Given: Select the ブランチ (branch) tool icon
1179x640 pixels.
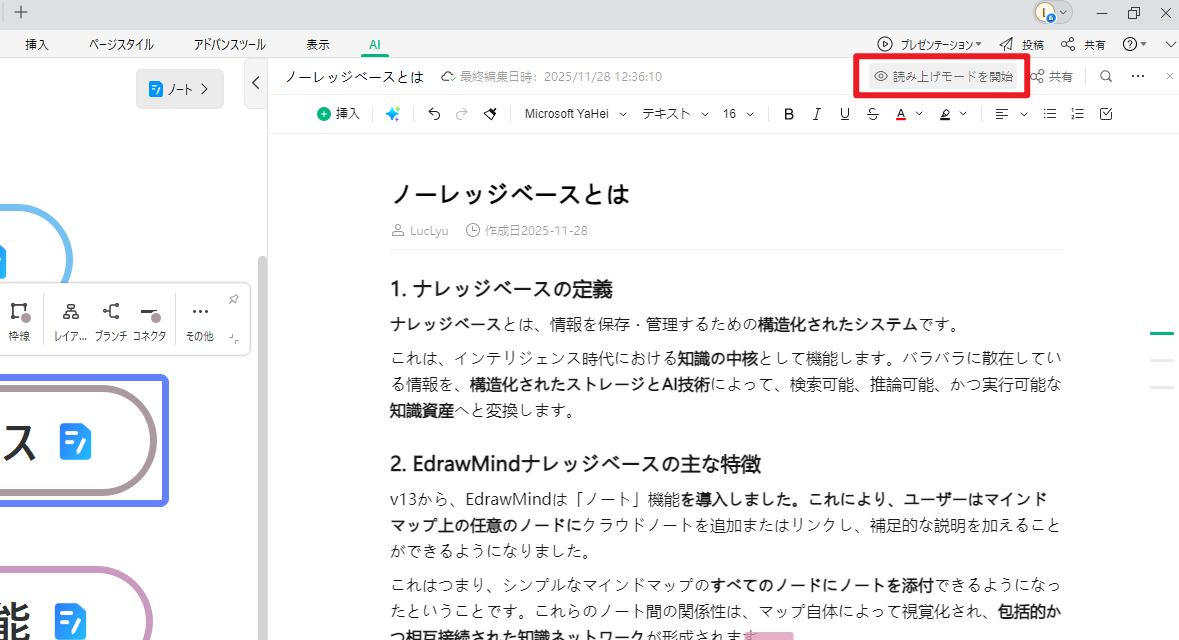Looking at the screenshot, I should [111, 312].
